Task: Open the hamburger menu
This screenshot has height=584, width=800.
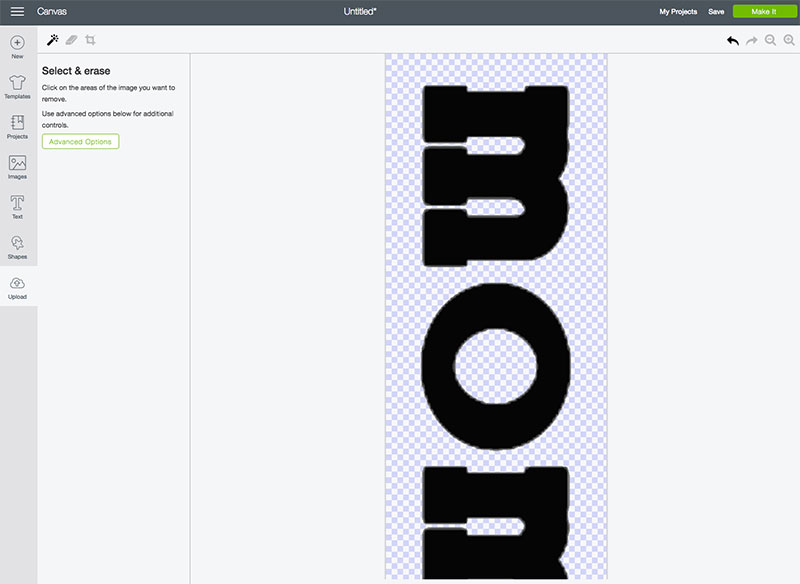Action: click(17, 11)
